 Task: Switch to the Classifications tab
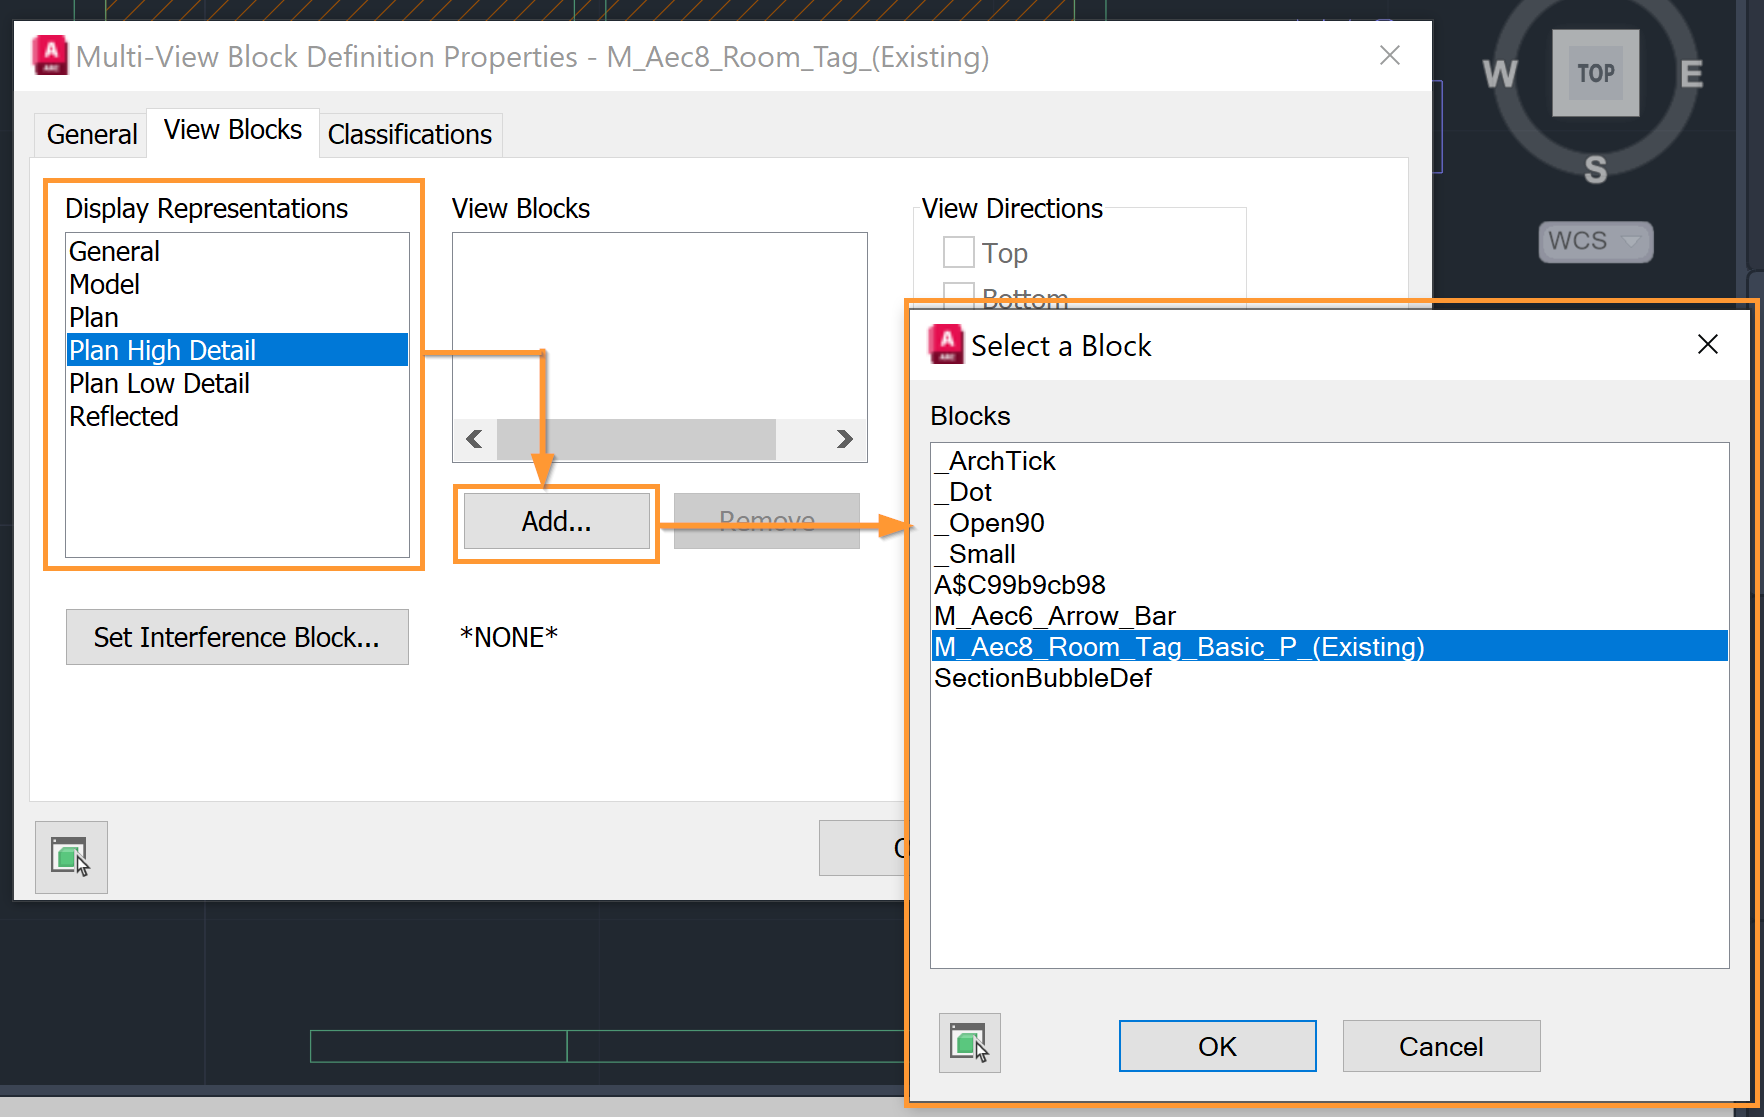click(x=409, y=134)
